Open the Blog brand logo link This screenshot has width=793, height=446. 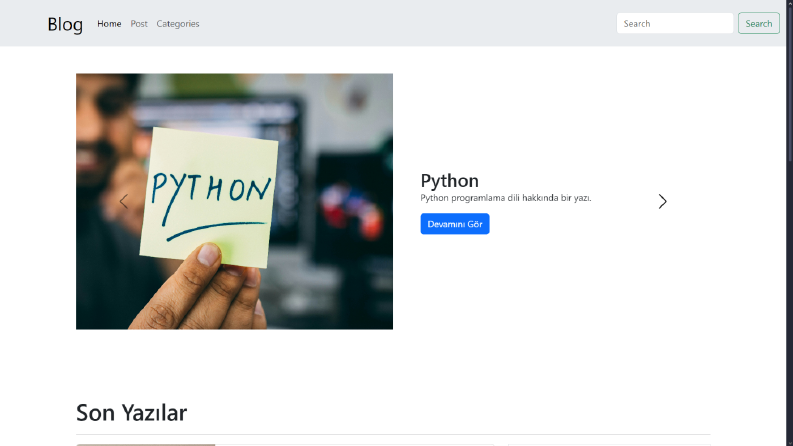click(65, 24)
